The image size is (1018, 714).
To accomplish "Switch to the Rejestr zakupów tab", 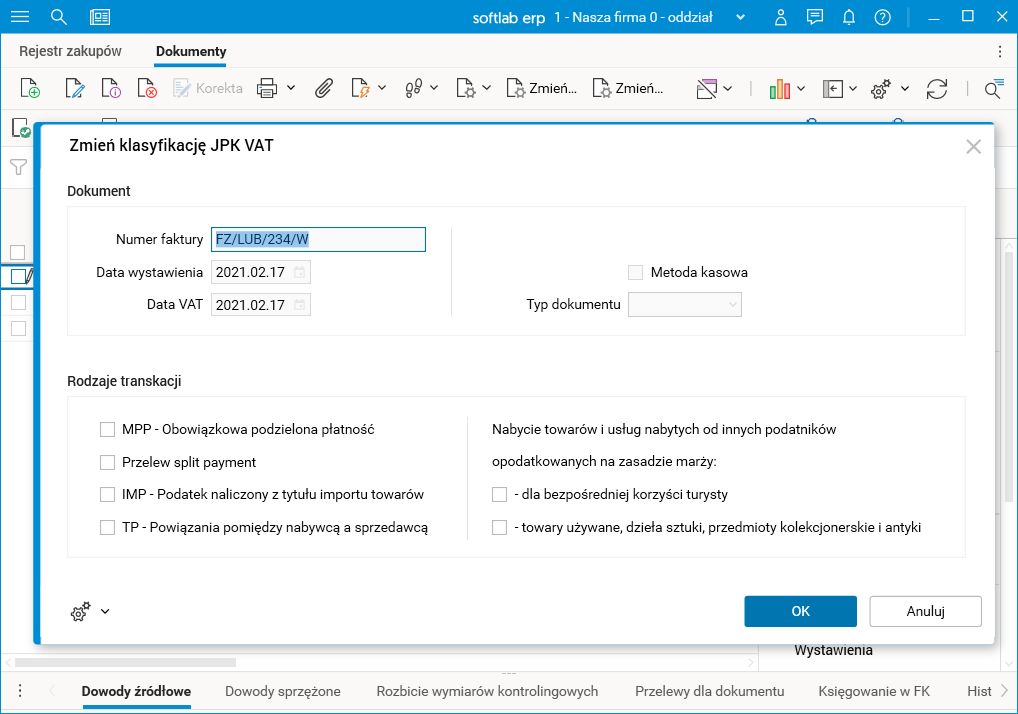I will [70, 51].
